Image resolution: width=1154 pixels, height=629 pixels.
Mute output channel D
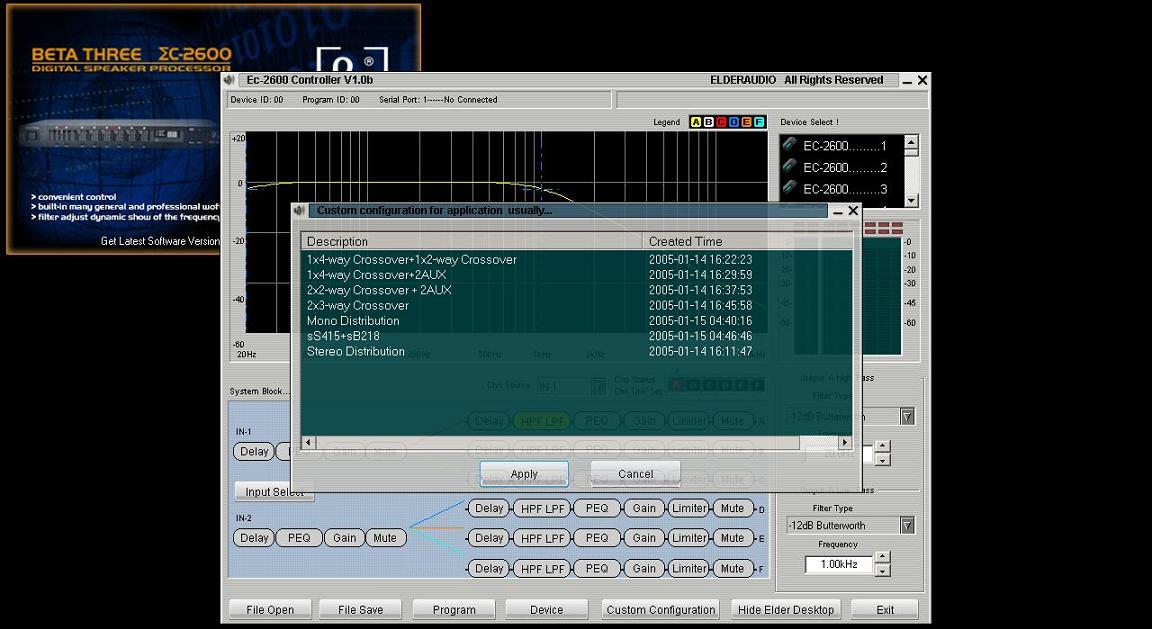pyautogui.click(x=732, y=508)
